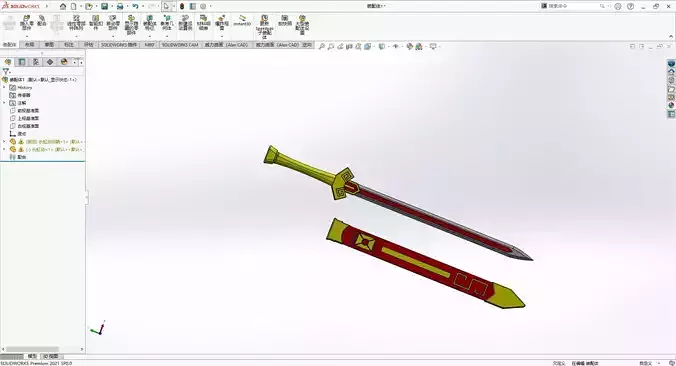Toggle Instant3D mode
The image size is (676, 366).
pos(242,21)
